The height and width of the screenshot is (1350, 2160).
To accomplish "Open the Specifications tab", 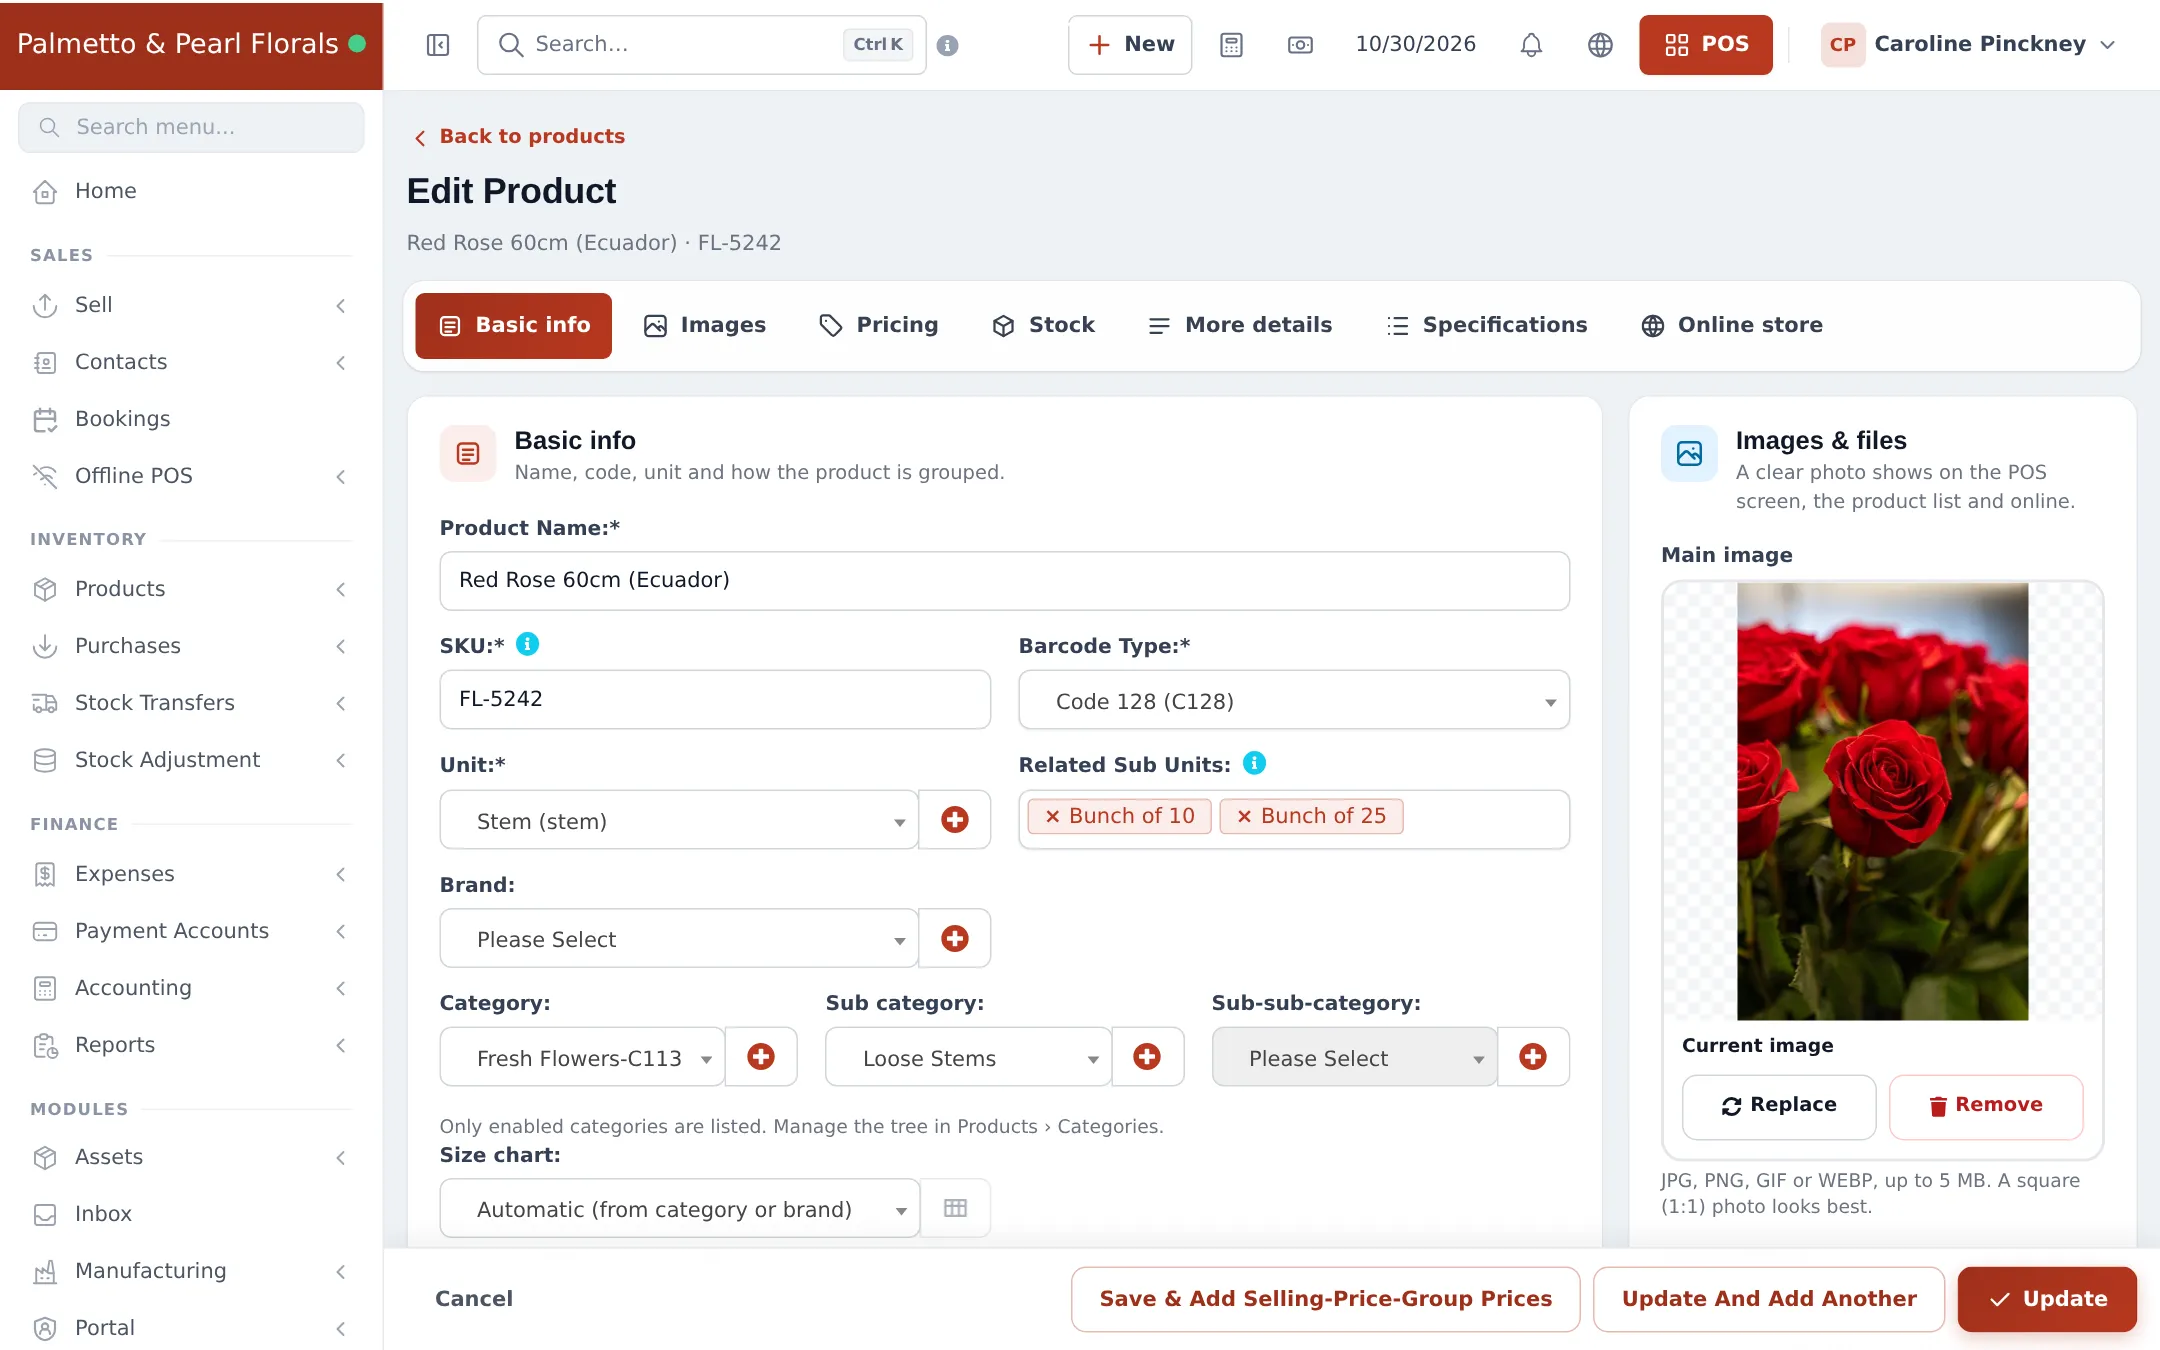I will 1487,326.
